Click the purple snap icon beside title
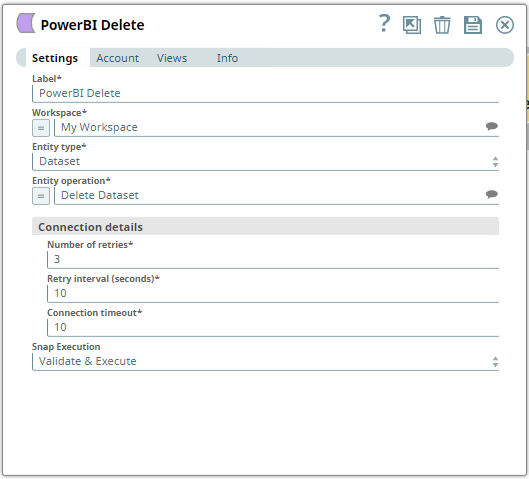The height and width of the screenshot is (479, 529). coord(26,23)
